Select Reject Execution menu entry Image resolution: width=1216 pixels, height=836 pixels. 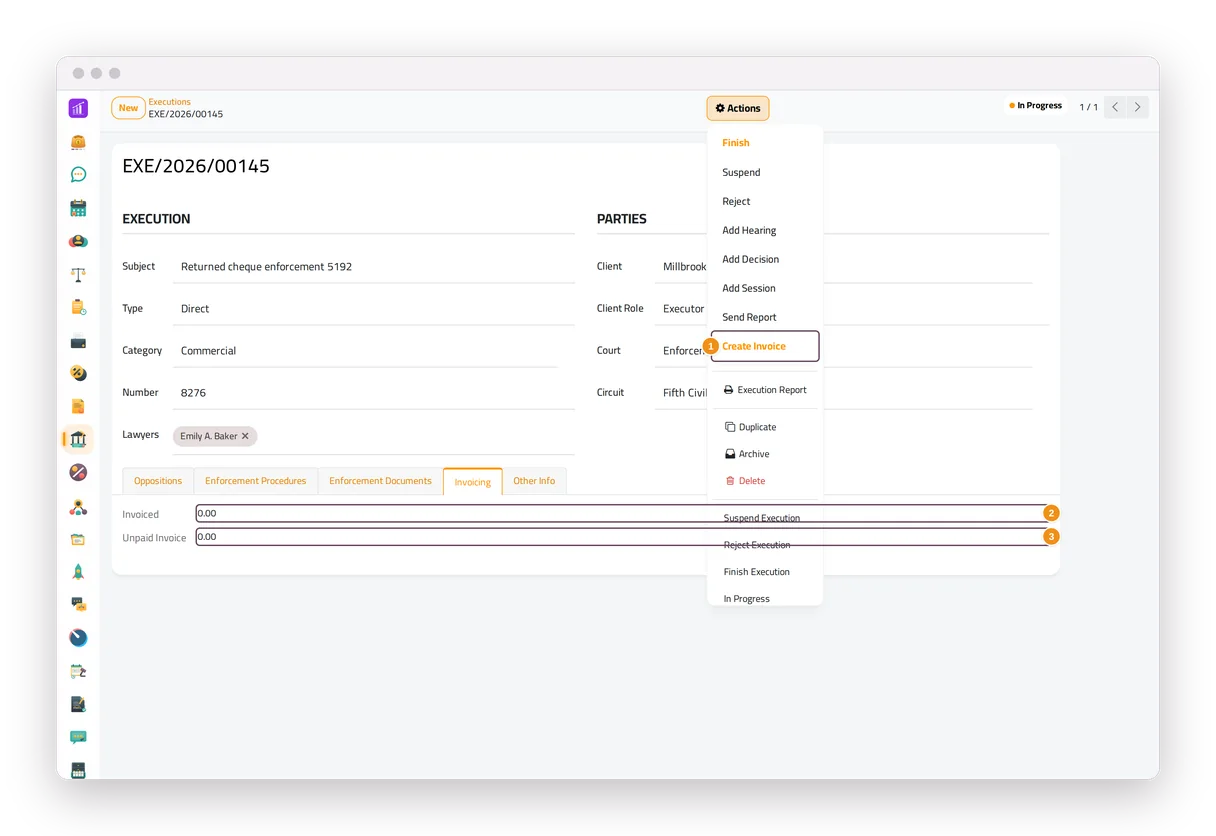tap(757, 545)
